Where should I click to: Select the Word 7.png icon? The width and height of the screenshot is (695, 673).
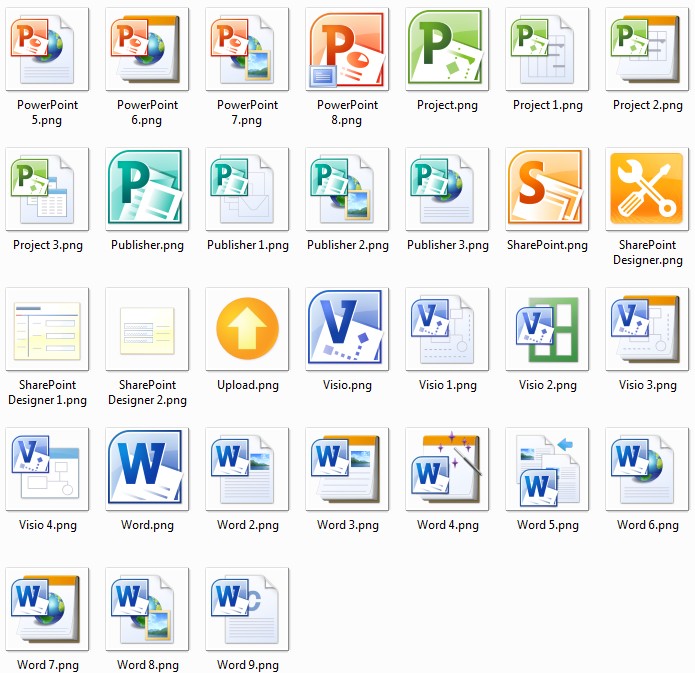coord(47,609)
